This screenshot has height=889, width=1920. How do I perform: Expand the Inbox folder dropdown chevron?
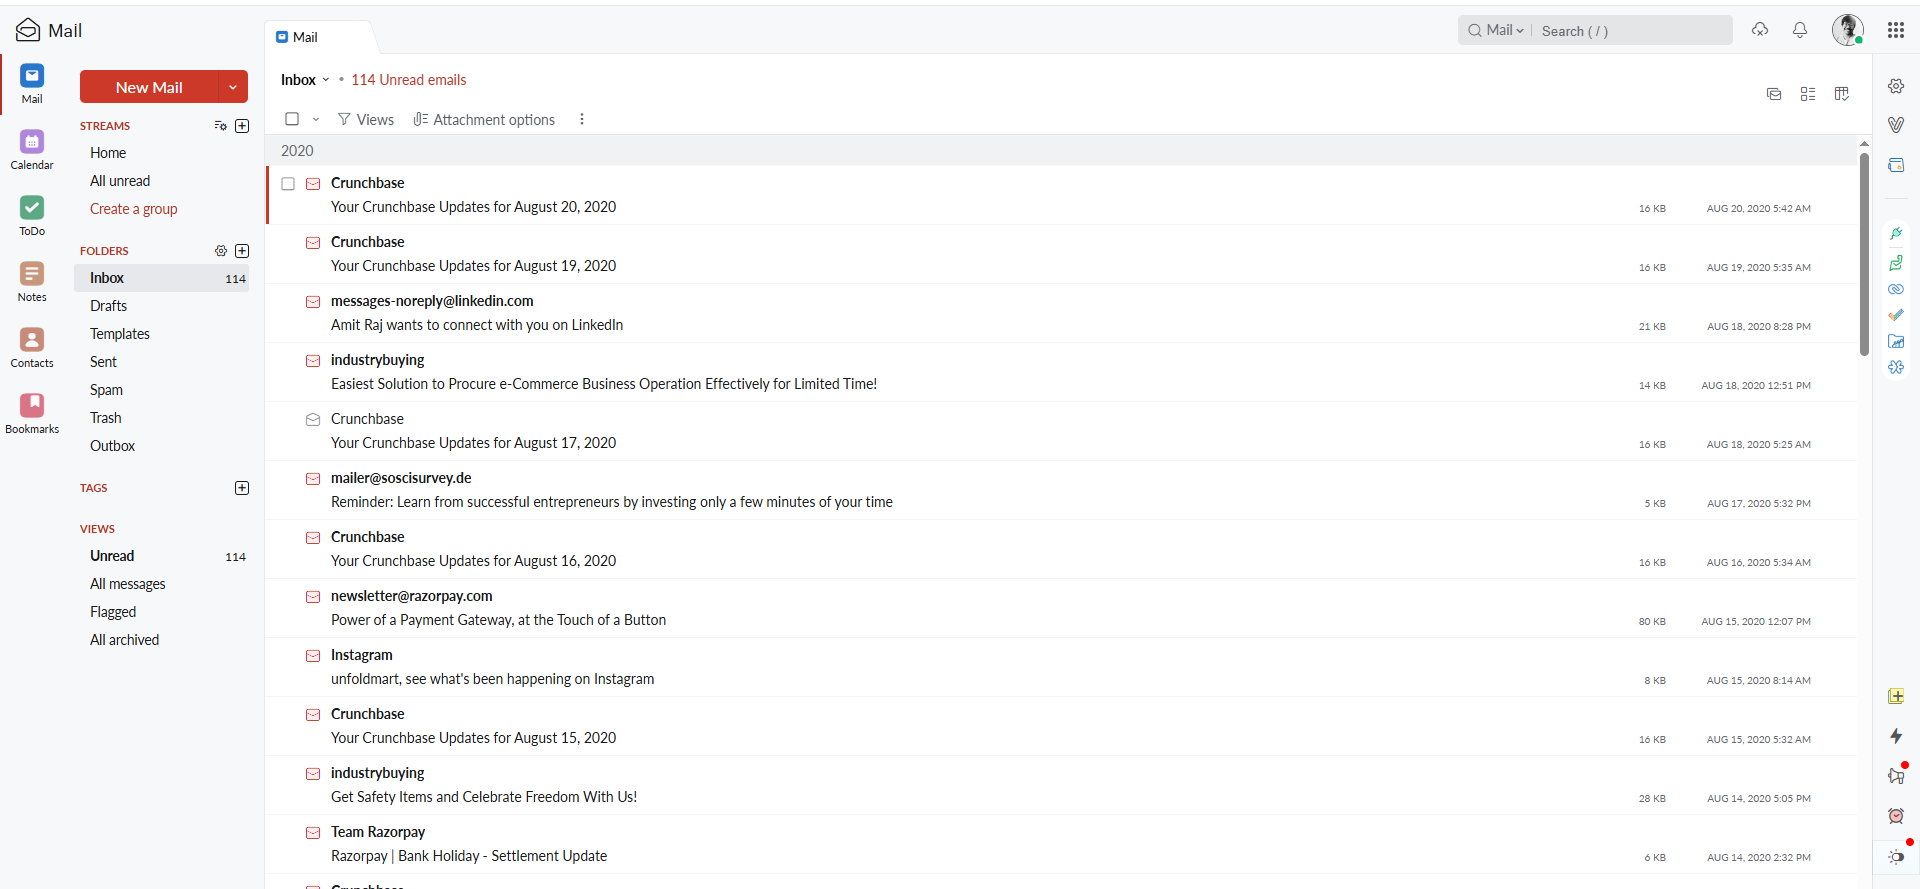point(326,80)
